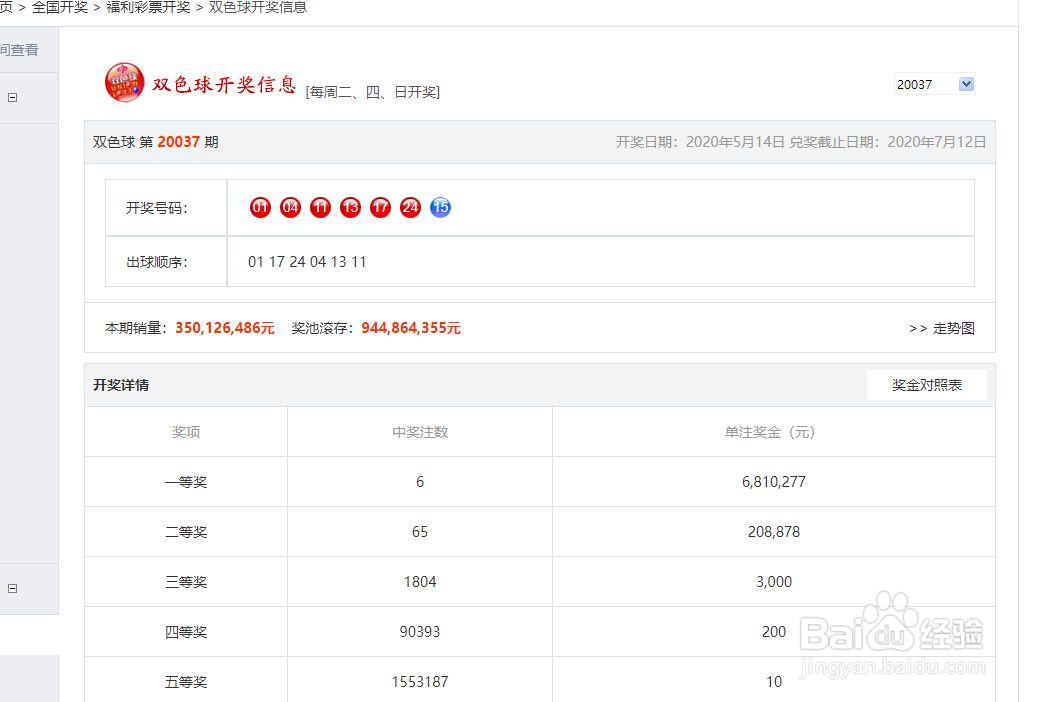Select the red ball 13

[x=350, y=207]
